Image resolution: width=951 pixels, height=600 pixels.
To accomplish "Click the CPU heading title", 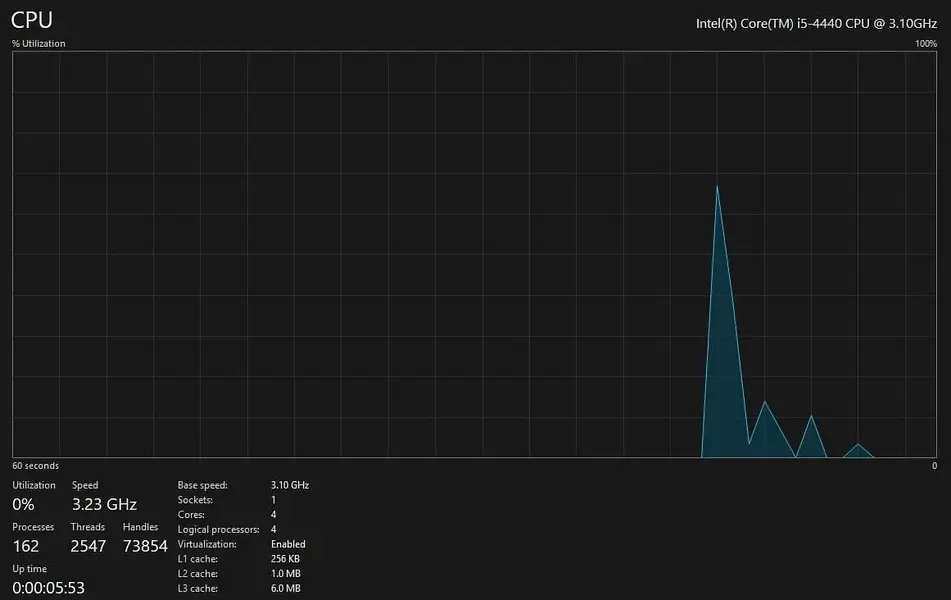I will [x=32, y=20].
